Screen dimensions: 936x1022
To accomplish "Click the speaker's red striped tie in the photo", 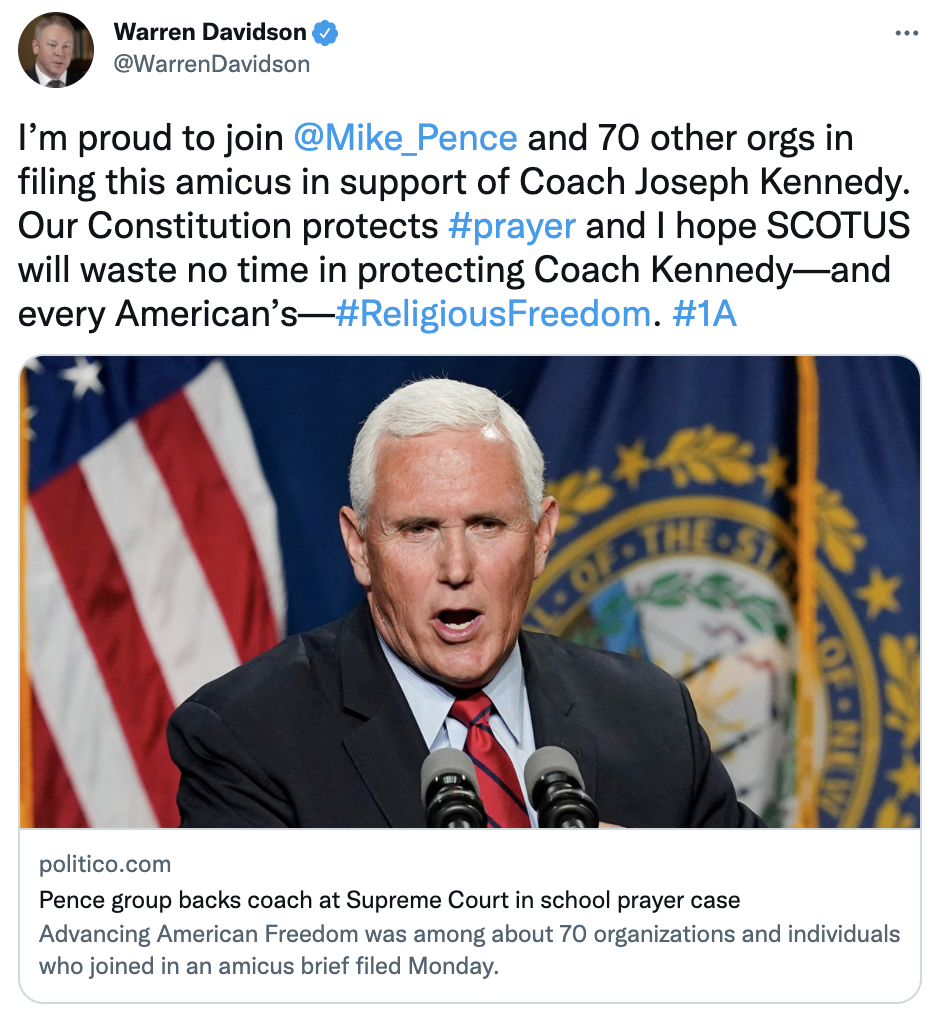I will (489, 756).
